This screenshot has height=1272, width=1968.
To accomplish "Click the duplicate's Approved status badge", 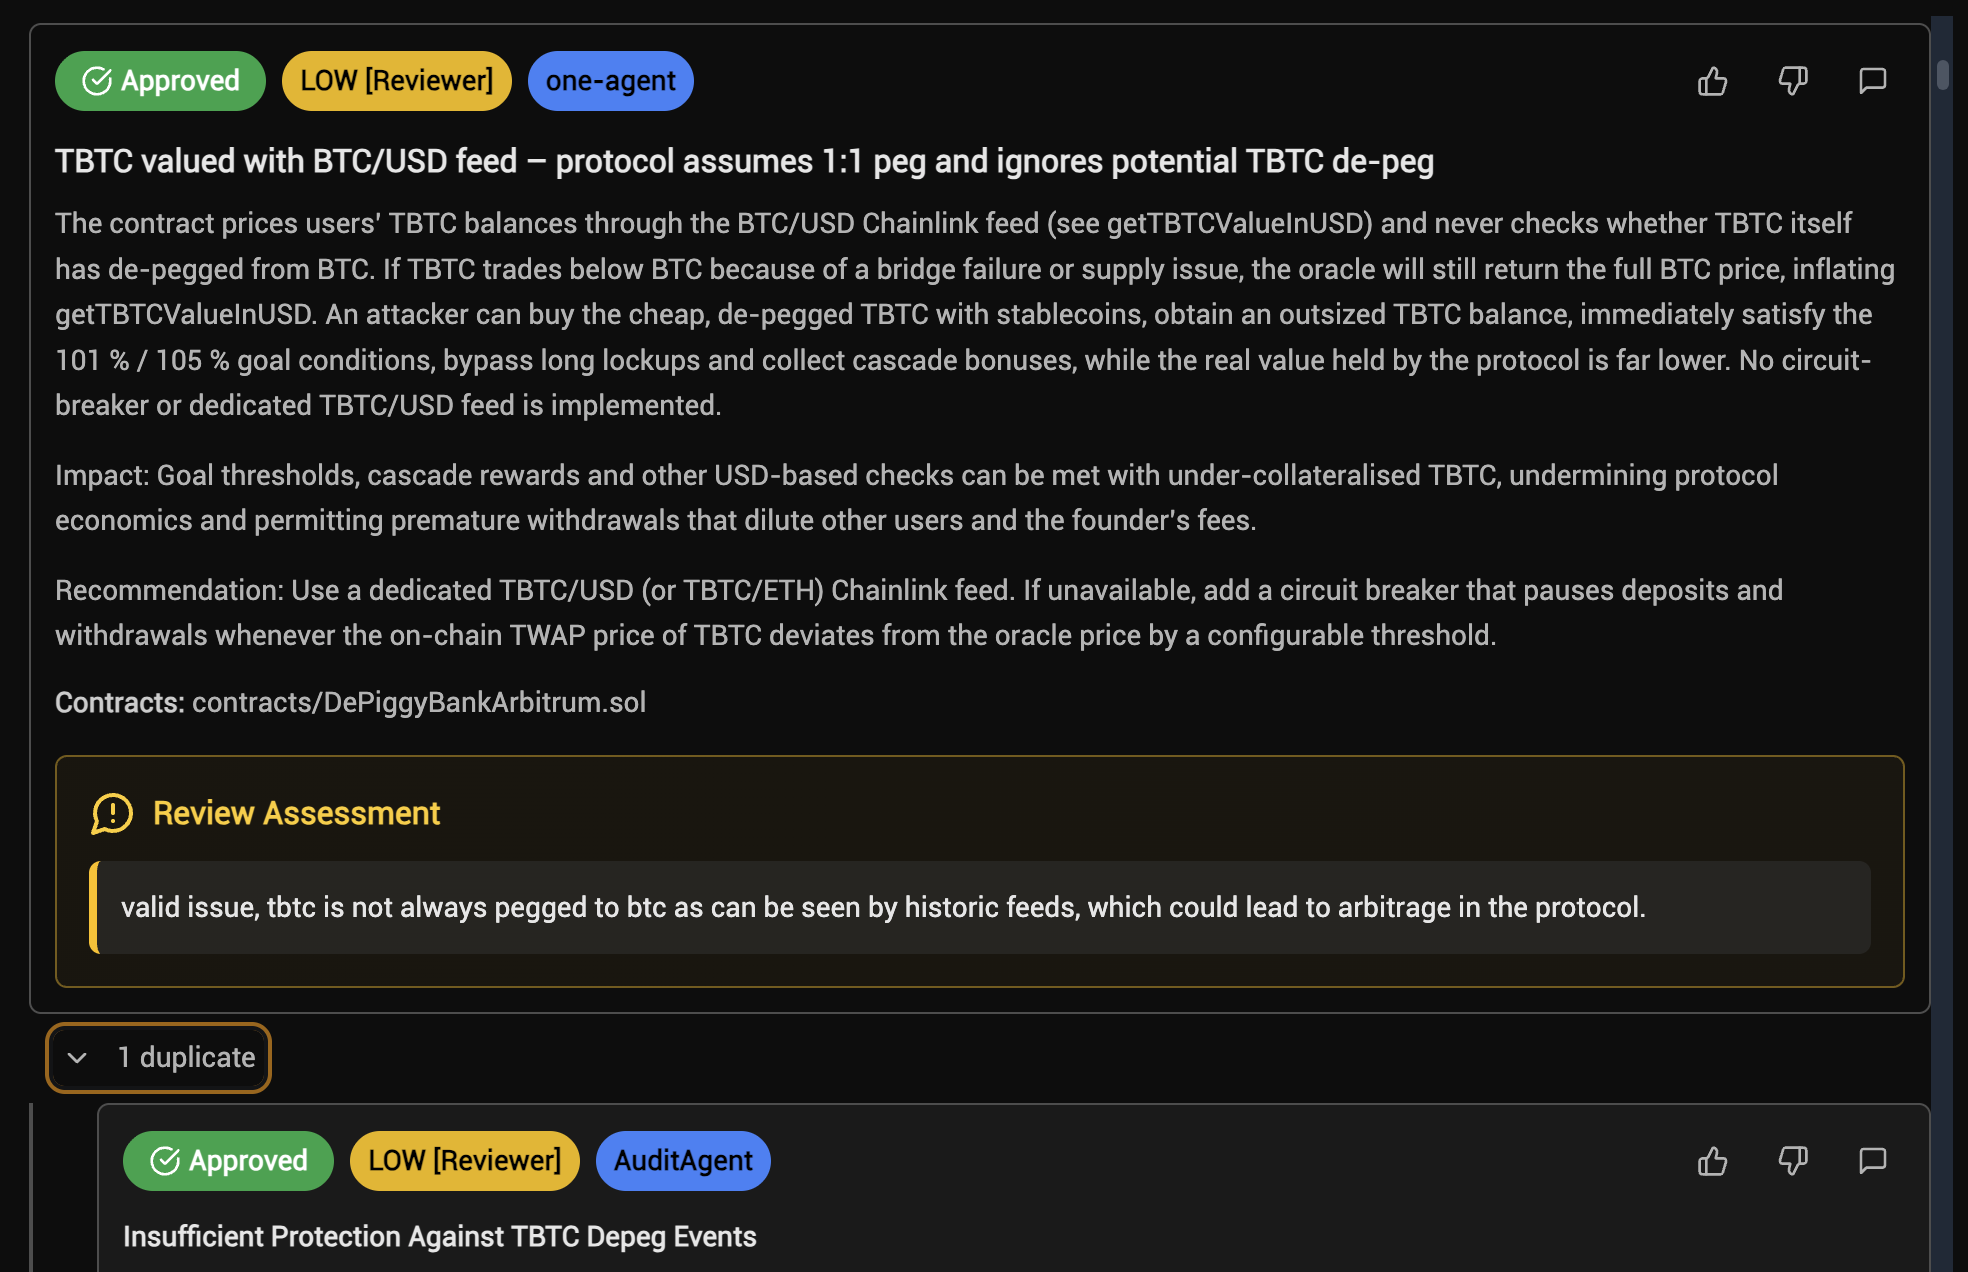I will coord(228,1161).
